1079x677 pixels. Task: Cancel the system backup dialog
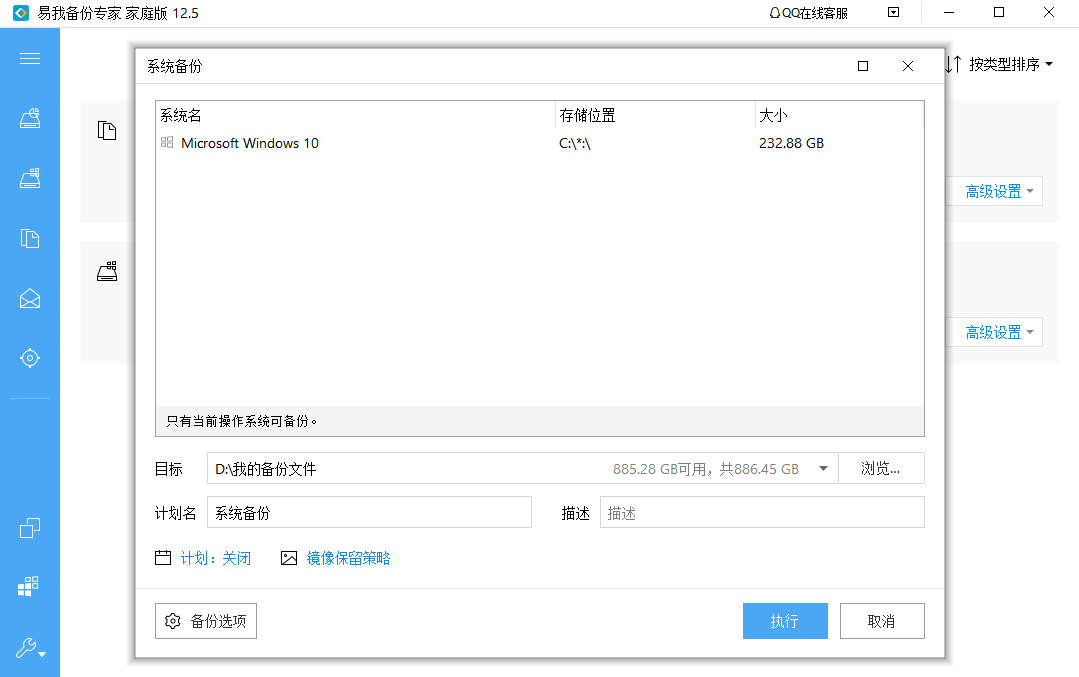point(881,621)
